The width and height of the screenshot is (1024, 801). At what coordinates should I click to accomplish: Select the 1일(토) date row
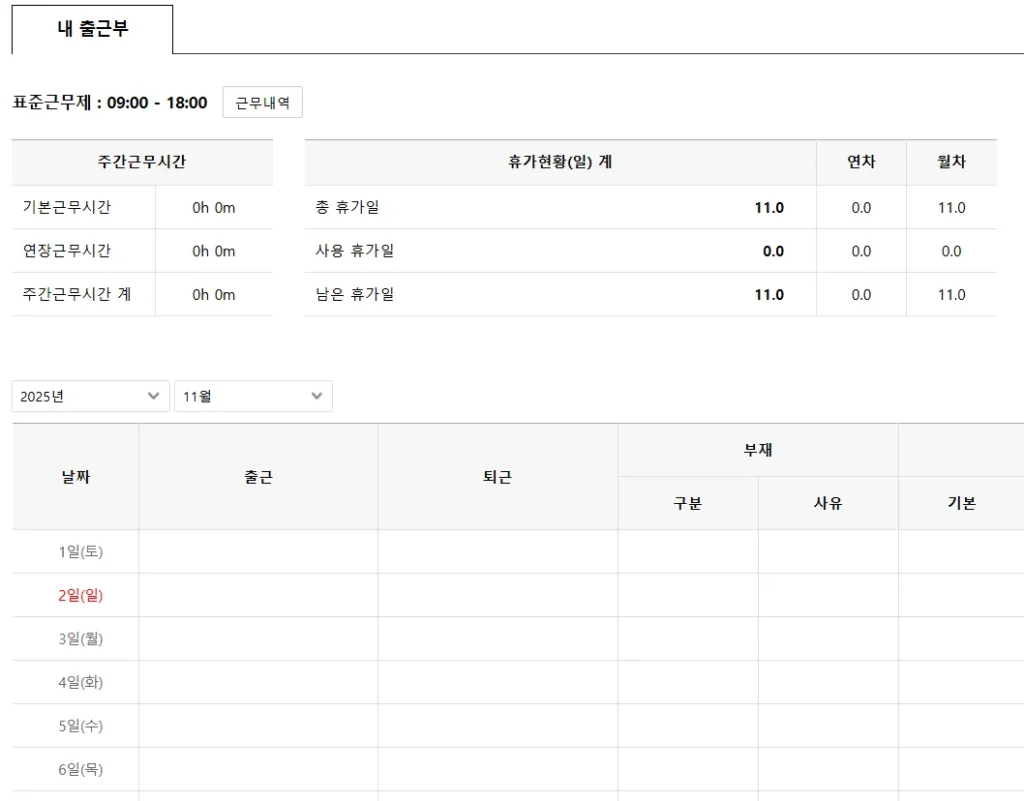click(80, 551)
